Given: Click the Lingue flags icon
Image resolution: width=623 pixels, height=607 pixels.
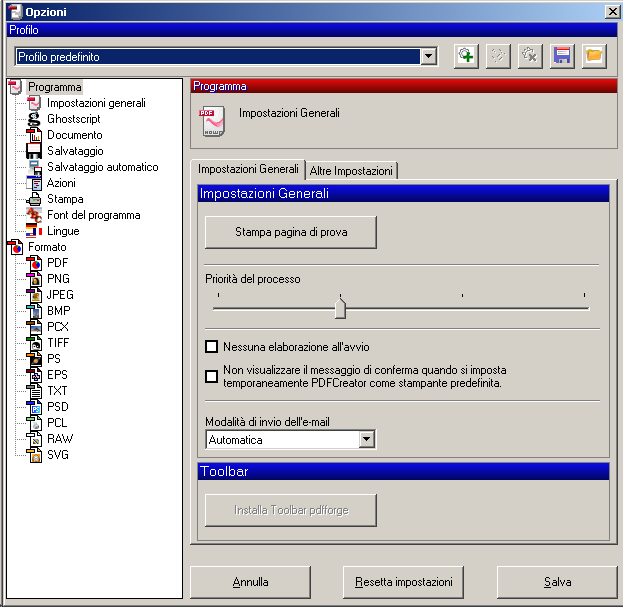Looking at the screenshot, I should (34, 231).
